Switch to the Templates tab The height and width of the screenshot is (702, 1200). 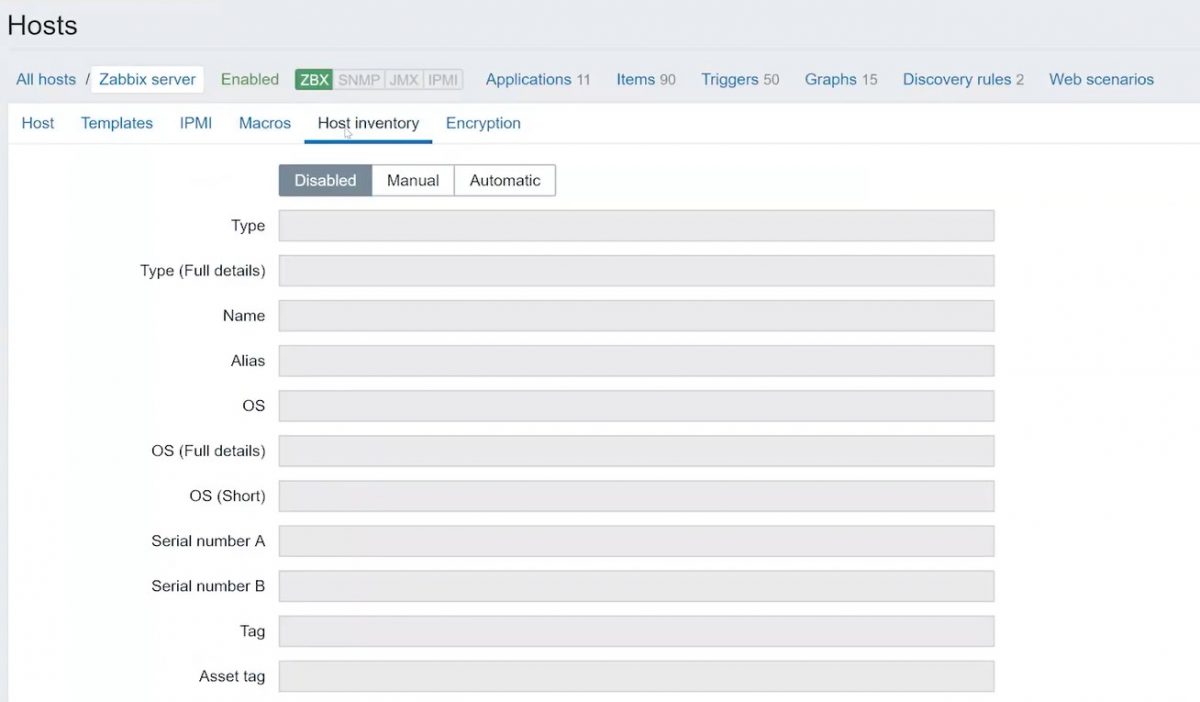(117, 122)
